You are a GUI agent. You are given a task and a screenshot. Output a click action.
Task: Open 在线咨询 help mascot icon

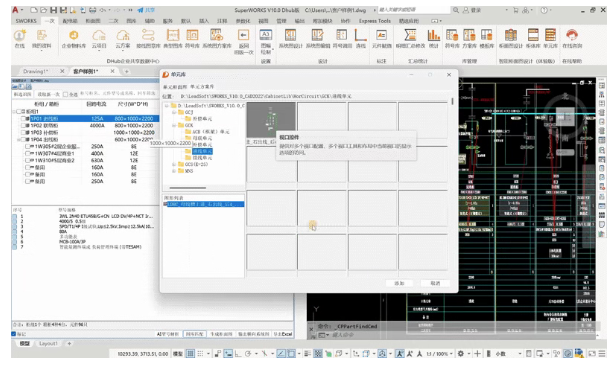click(572, 36)
